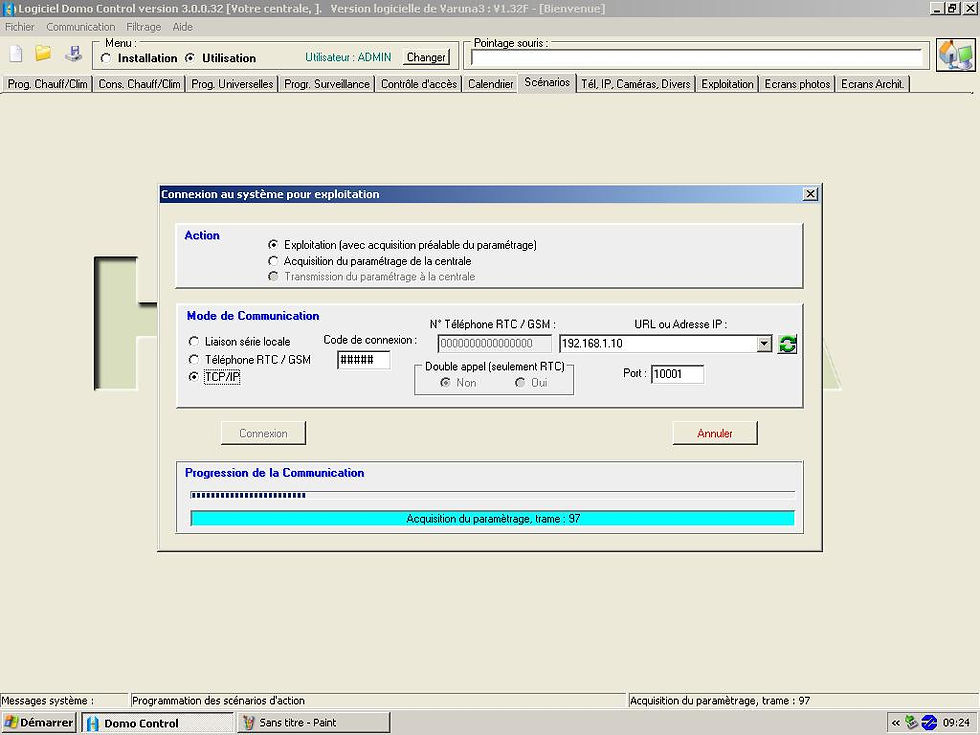This screenshot has height=735, width=980.
Task: Expand the URL ou Adresse IP dropdown
Action: (x=764, y=344)
